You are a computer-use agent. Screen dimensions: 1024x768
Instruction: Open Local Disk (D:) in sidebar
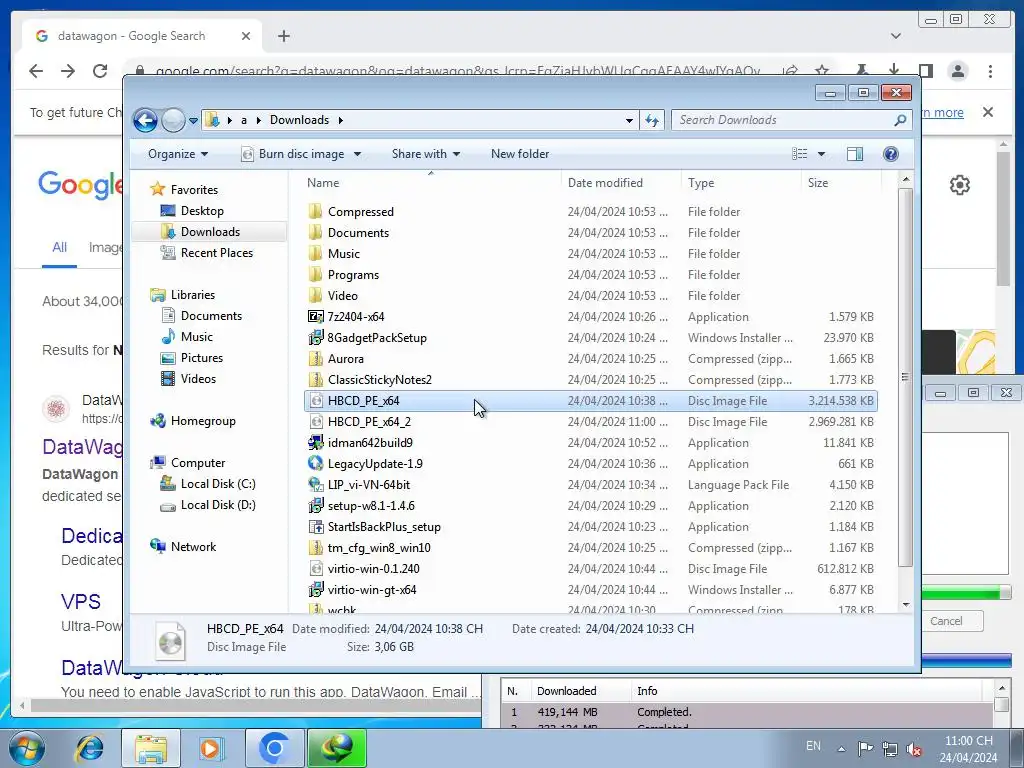[208, 505]
